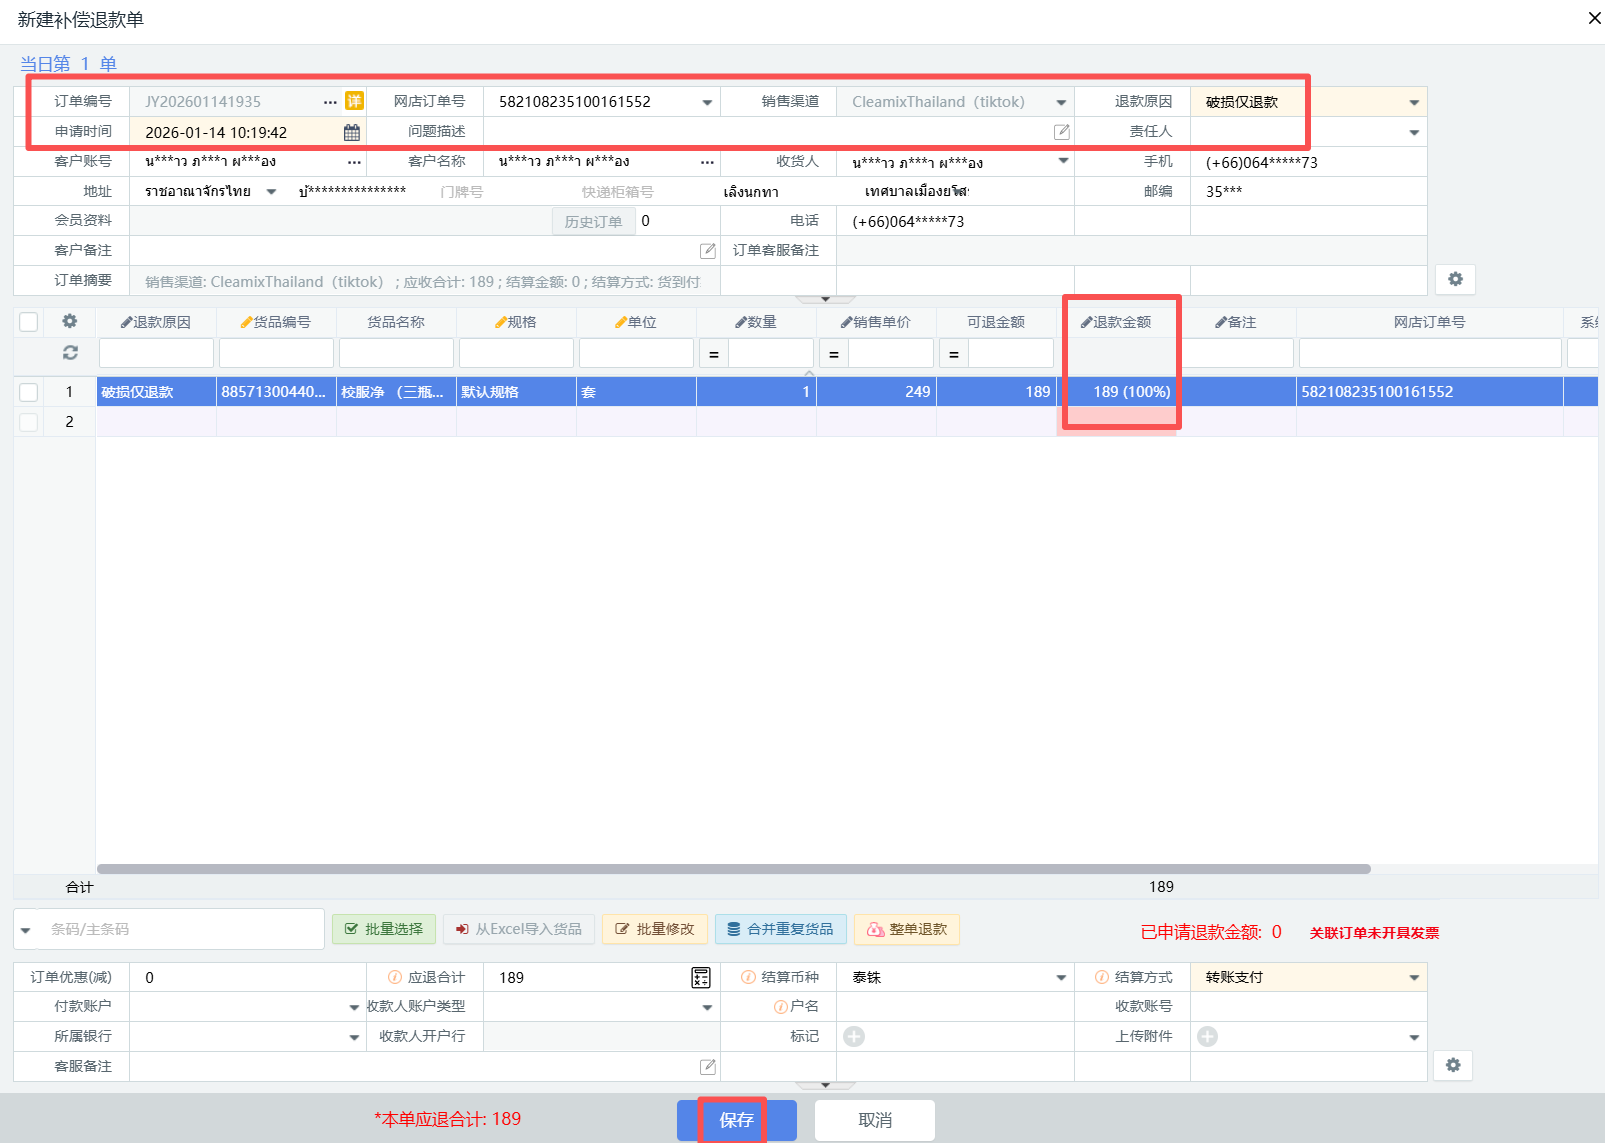Click gear icon beside bottom payment form

tap(1453, 1065)
